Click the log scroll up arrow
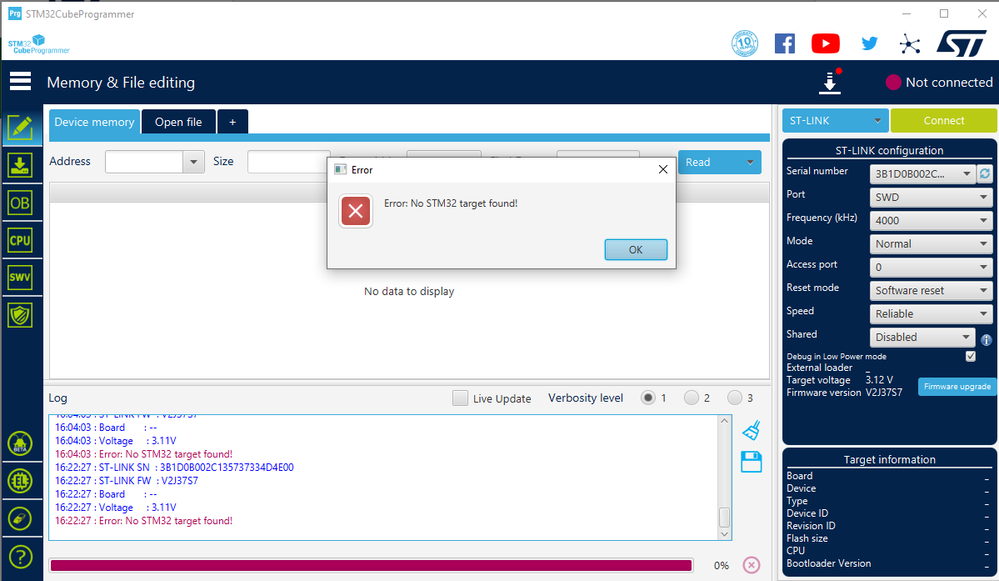999x581 pixels. [724, 421]
